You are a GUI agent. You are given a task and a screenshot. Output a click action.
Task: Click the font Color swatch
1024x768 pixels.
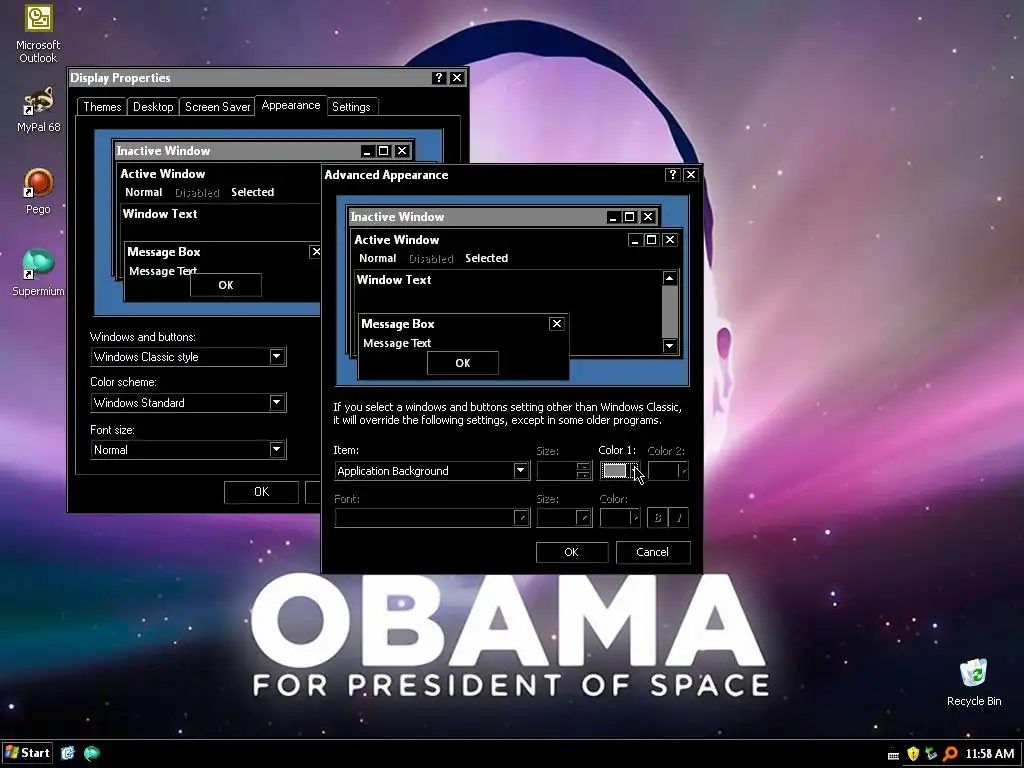[x=620, y=518]
